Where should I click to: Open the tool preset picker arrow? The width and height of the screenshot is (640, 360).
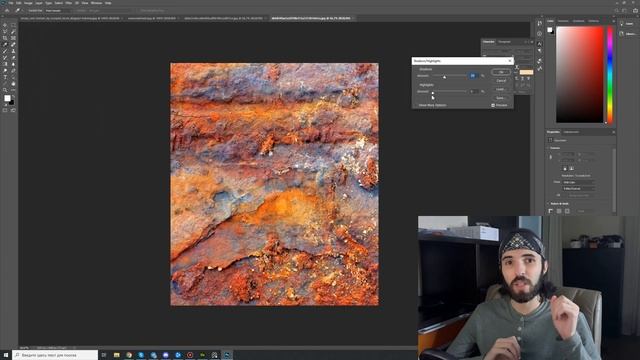[x=22, y=11]
